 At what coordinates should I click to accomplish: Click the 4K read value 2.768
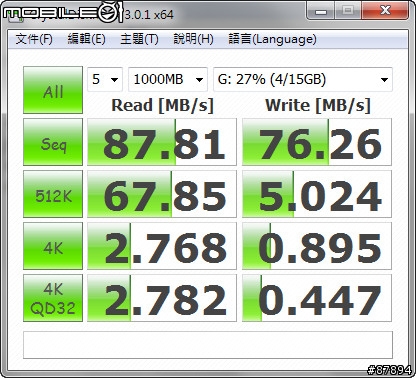[x=162, y=246]
